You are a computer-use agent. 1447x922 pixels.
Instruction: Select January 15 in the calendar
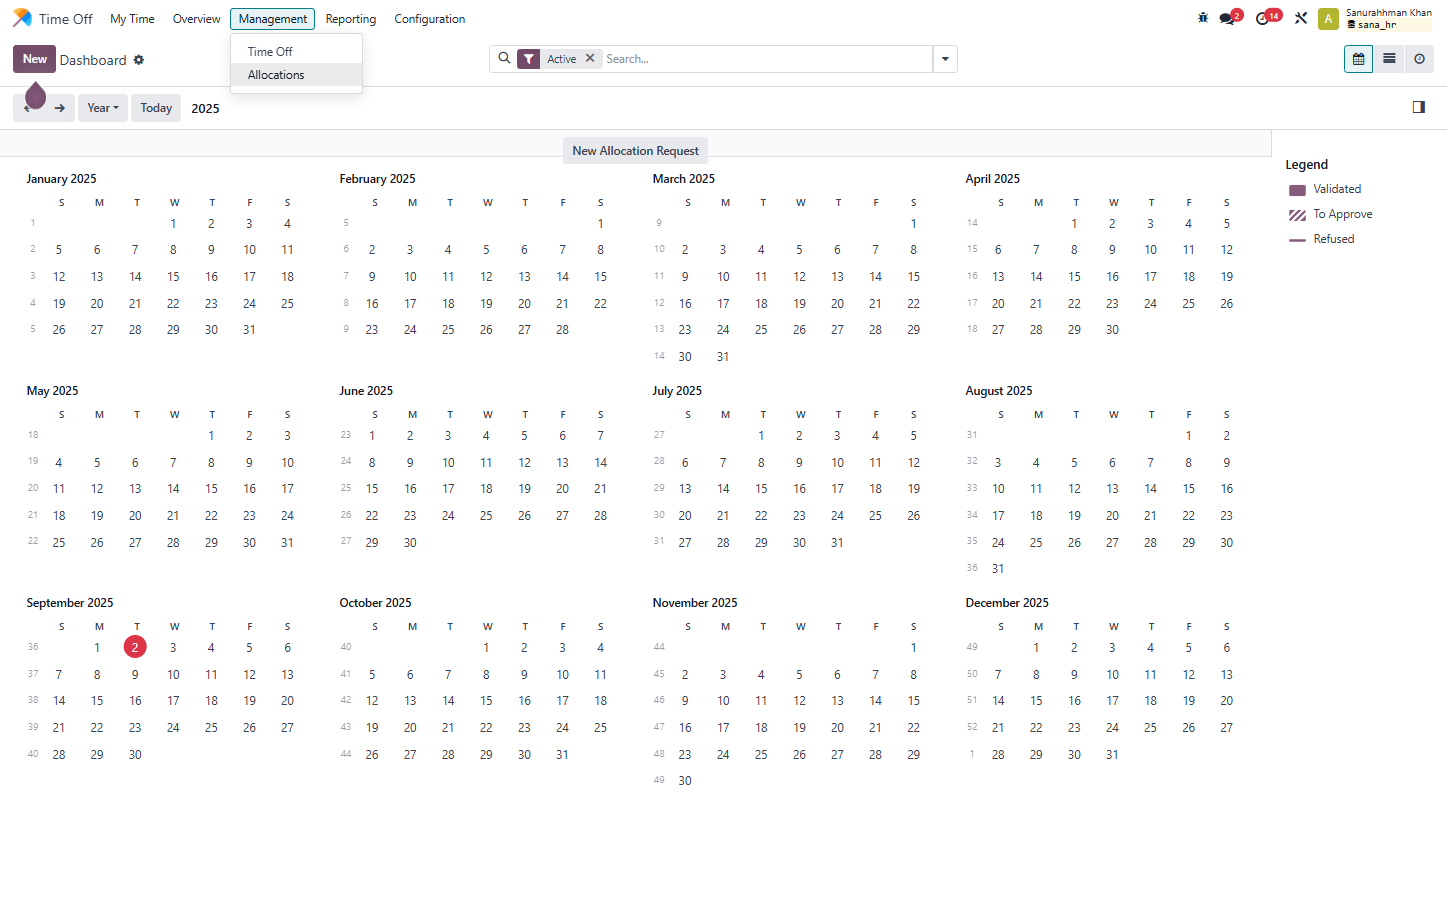(173, 277)
